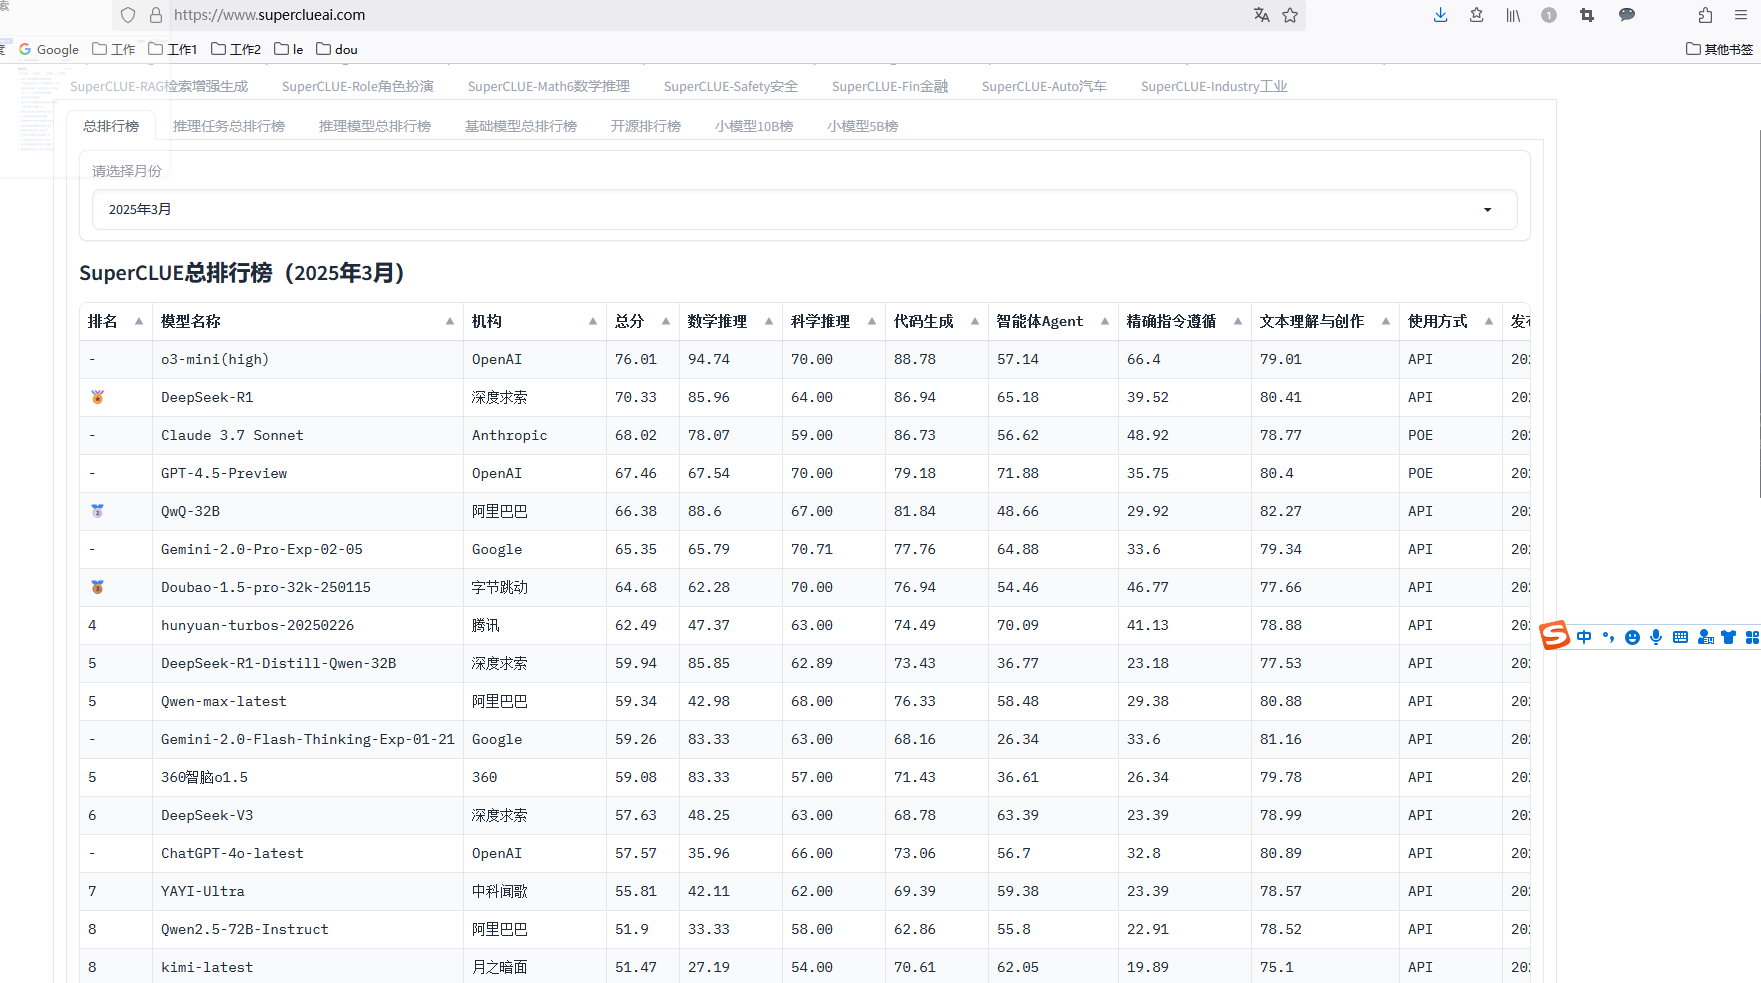Sort by the 智能体Agent column arrow
Image resolution: width=1761 pixels, height=983 pixels.
(x=1104, y=322)
